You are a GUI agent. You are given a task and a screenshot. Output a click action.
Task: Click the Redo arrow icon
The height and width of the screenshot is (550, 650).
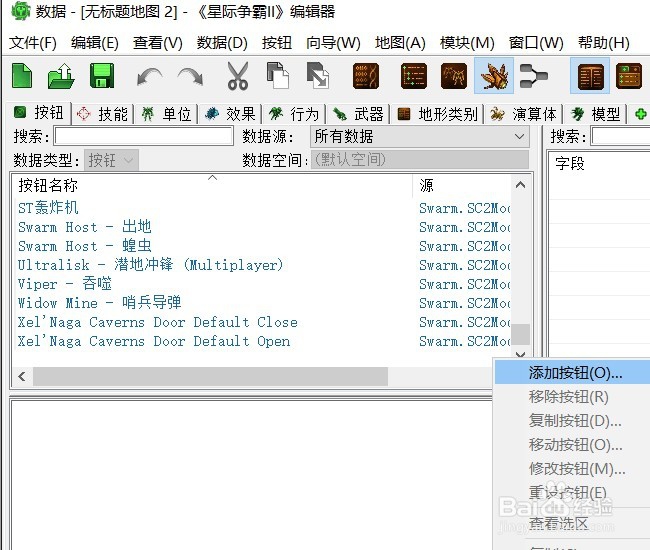tap(190, 77)
